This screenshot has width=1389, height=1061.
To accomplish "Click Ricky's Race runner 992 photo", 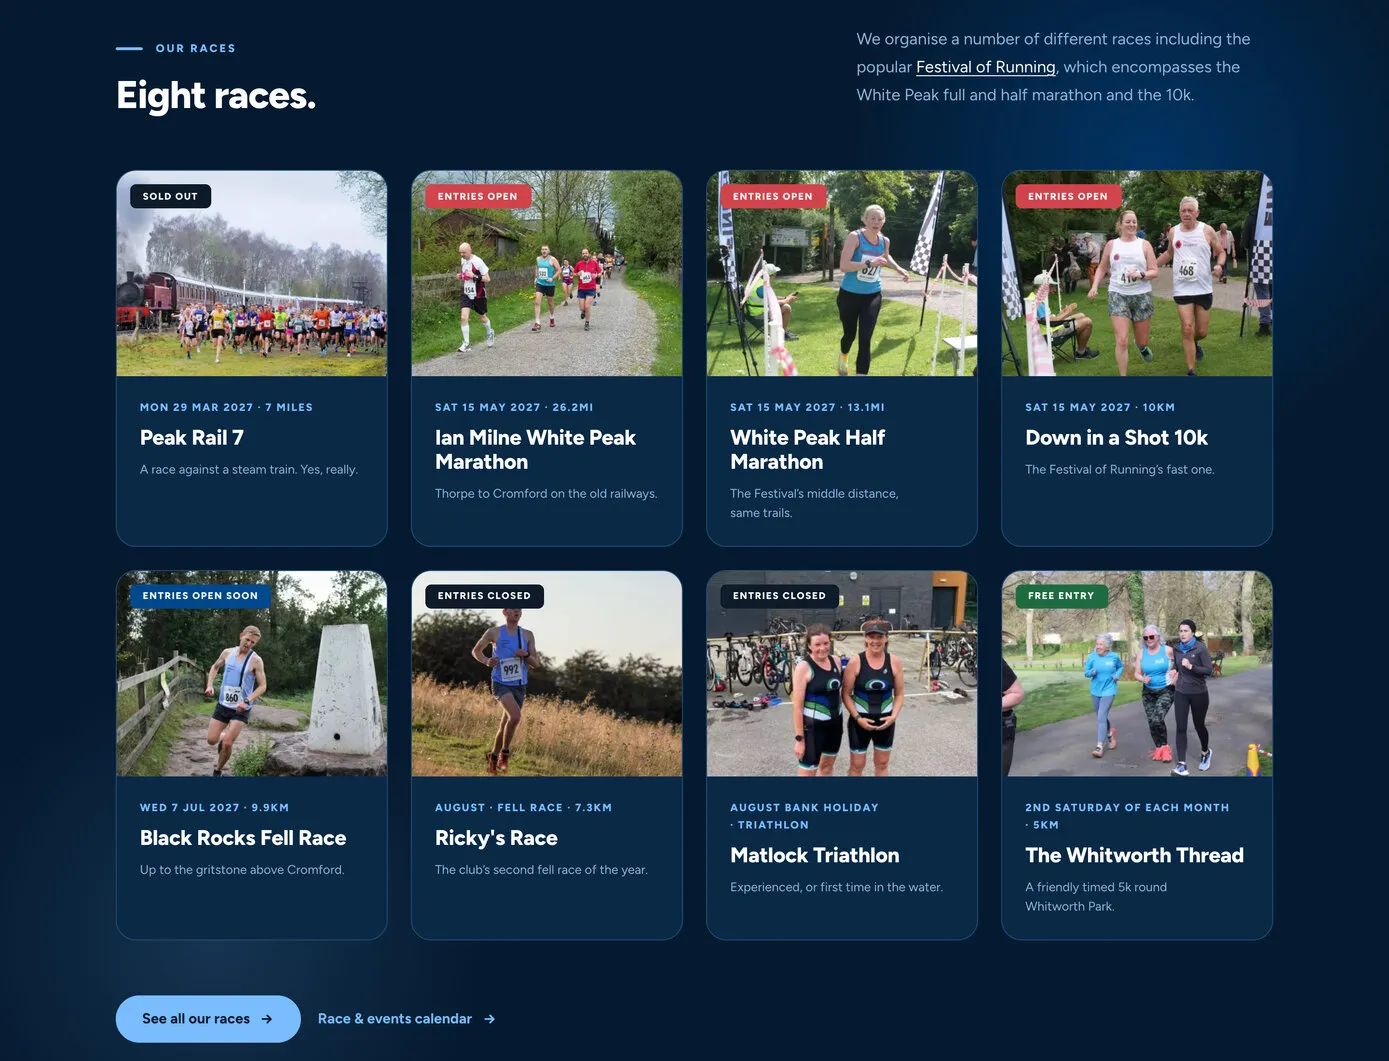I will pyautogui.click(x=547, y=674).
